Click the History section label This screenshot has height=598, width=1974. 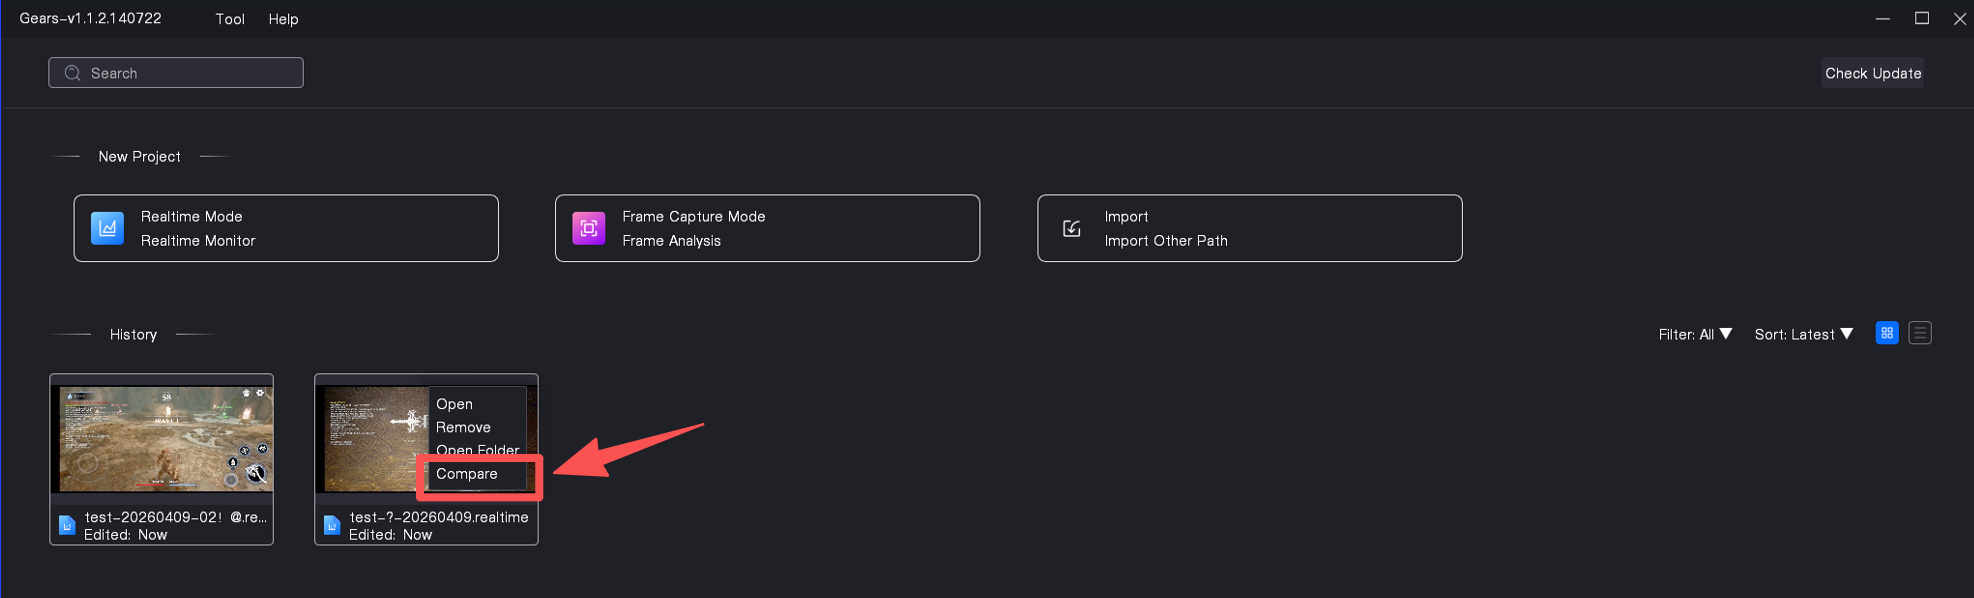click(133, 334)
